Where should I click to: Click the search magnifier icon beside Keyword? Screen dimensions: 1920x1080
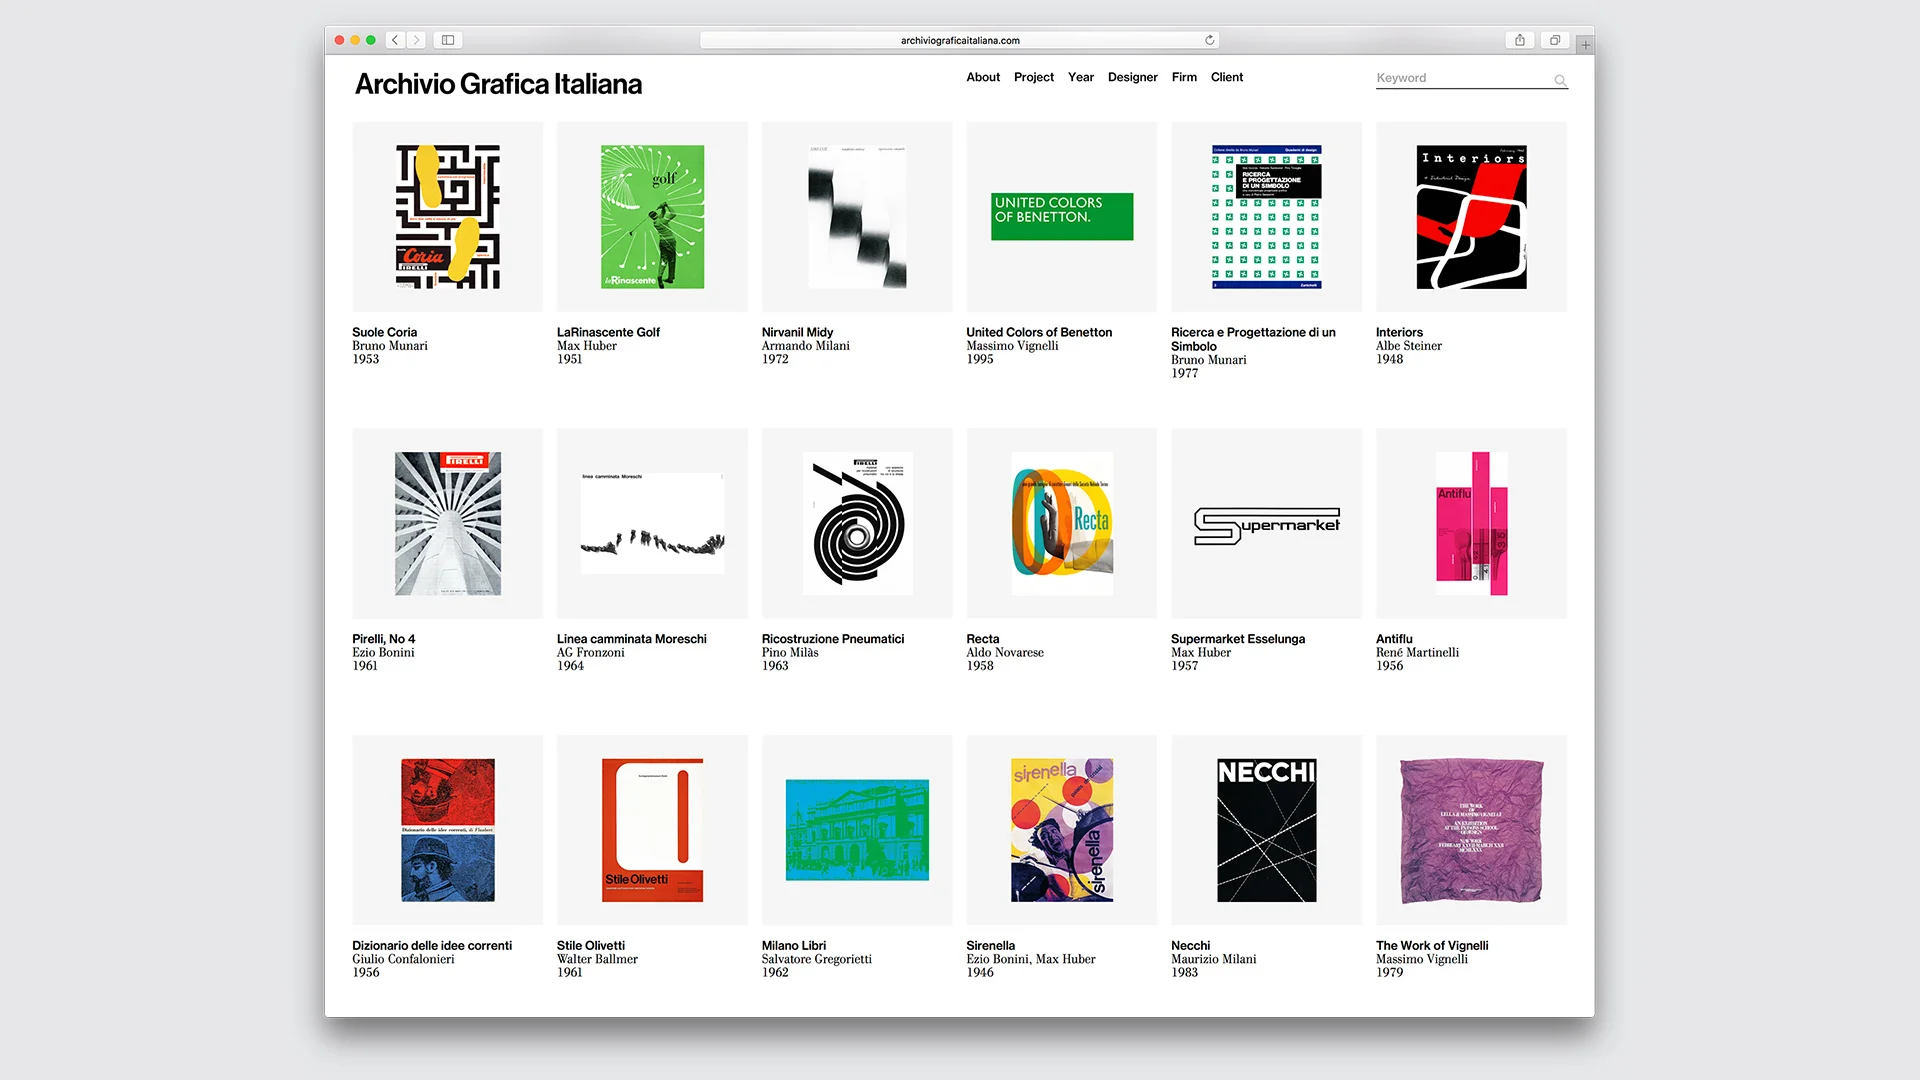(x=1560, y=80)
